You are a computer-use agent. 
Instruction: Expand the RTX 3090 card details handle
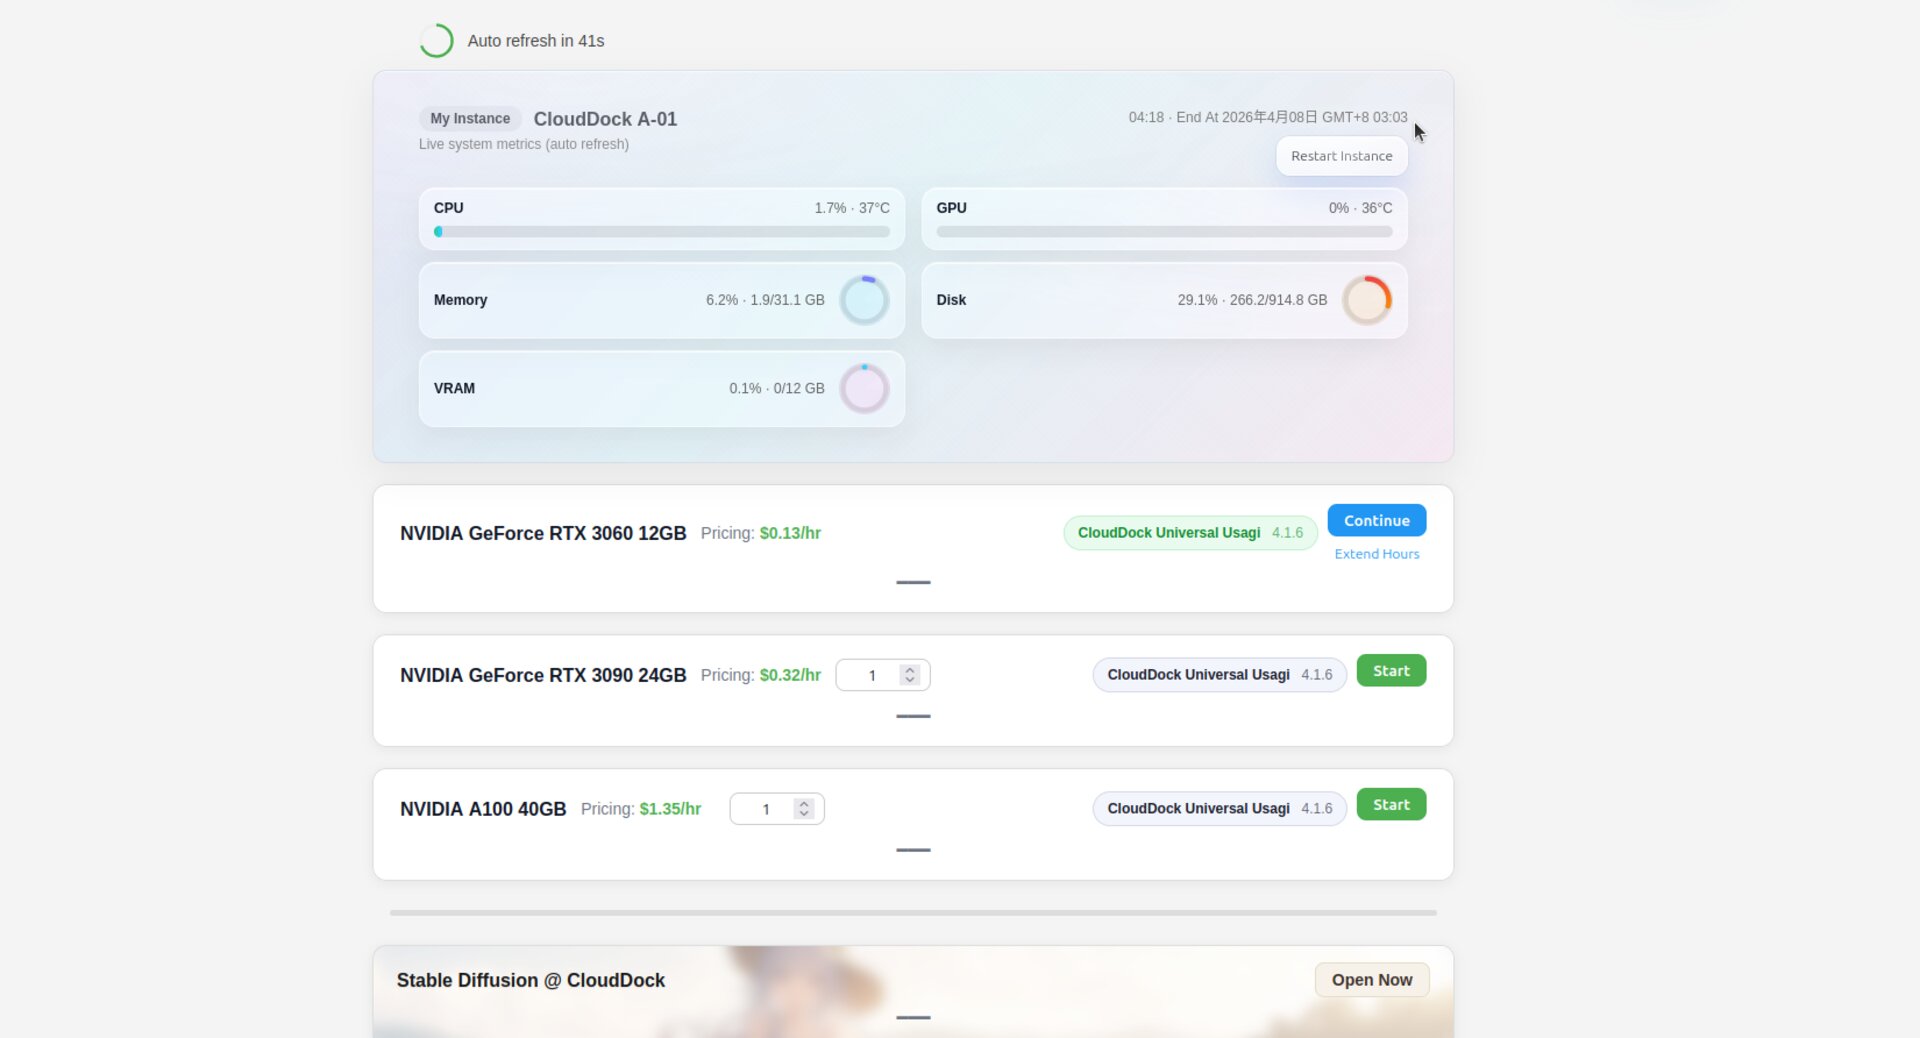pos(913,716)
